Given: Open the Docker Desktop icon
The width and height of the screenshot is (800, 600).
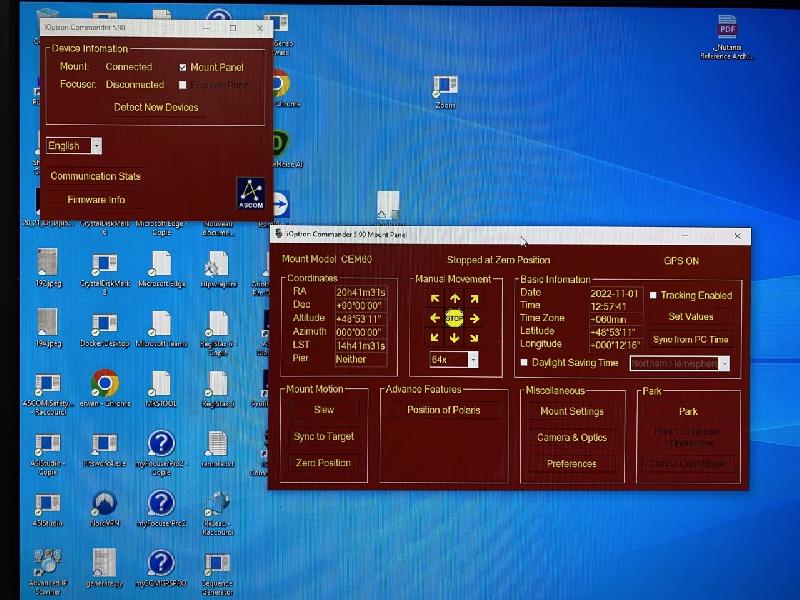Looking at the screenshot, I should pos(105,329).
